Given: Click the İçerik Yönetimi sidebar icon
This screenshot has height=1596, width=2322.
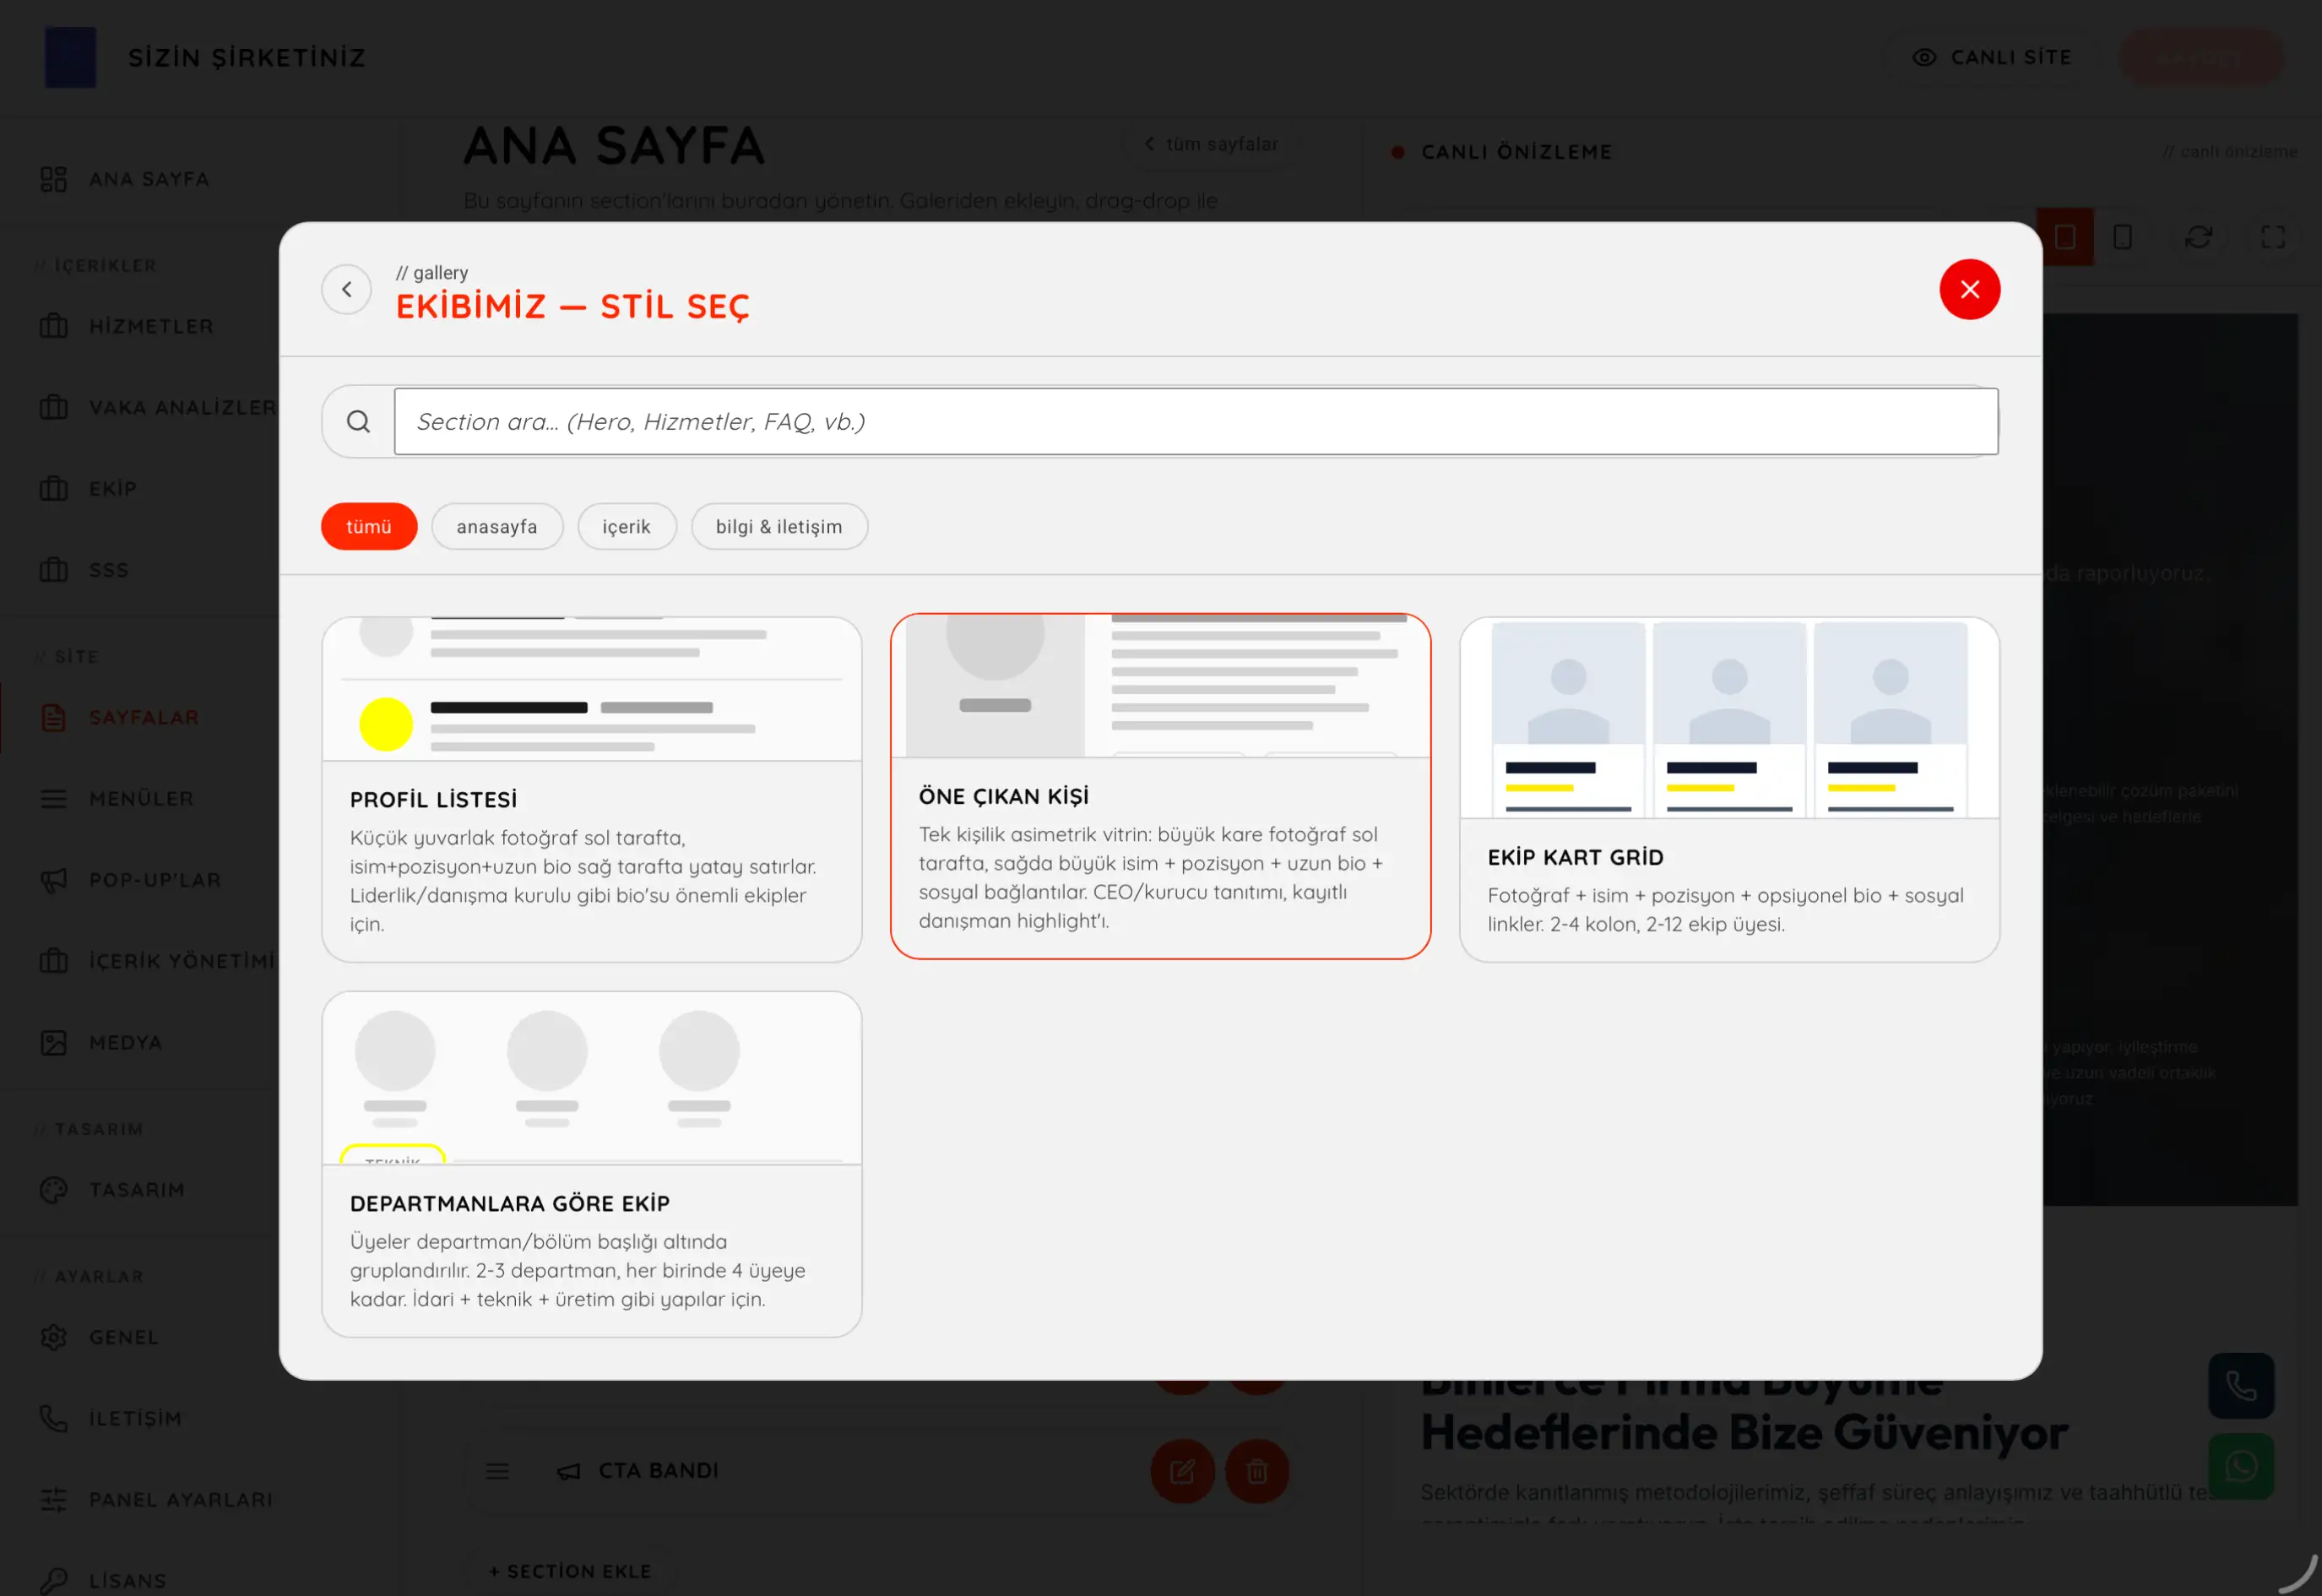Looking at the screenshot, I should coord(53,960).
